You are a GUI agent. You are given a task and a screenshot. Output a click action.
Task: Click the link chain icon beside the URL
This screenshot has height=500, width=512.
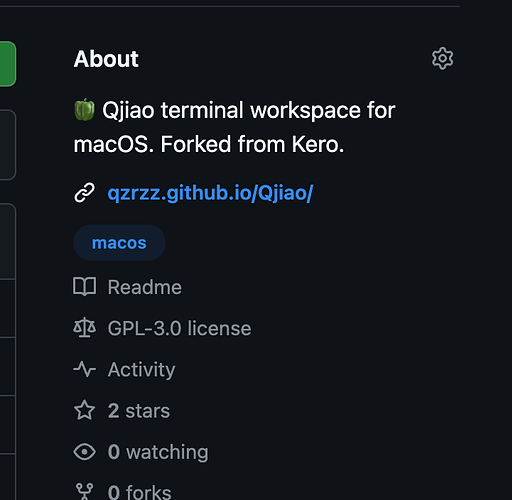(84, 193)
